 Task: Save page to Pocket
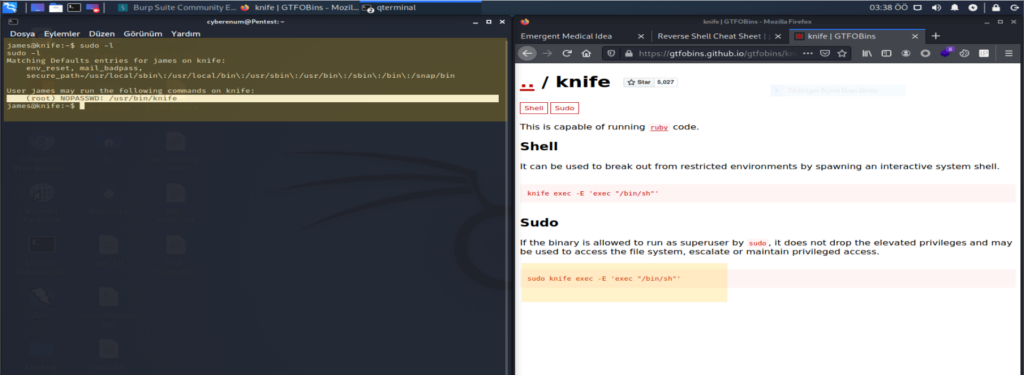pos(825,53)
